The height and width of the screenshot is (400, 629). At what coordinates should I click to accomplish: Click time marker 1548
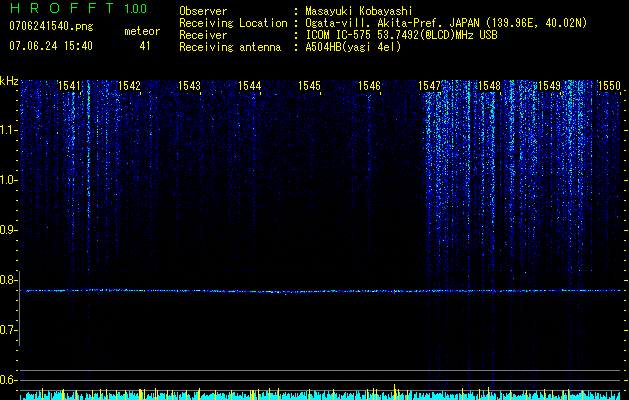490,86
